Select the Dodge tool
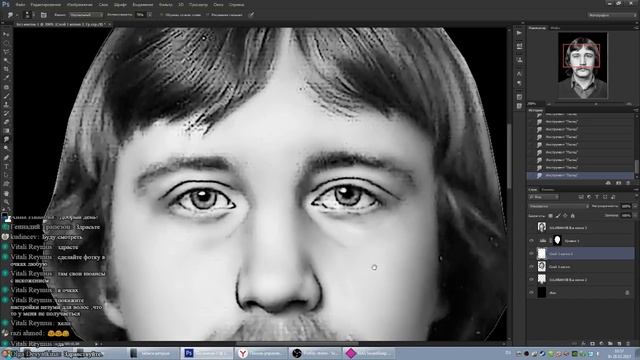The image size is (640, 360). tap(6, 148)
